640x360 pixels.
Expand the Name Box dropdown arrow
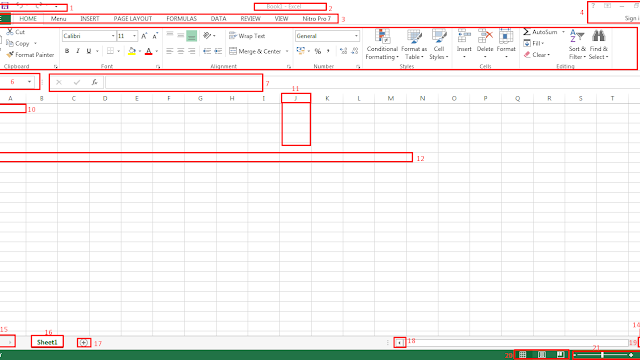coord(29,82)
